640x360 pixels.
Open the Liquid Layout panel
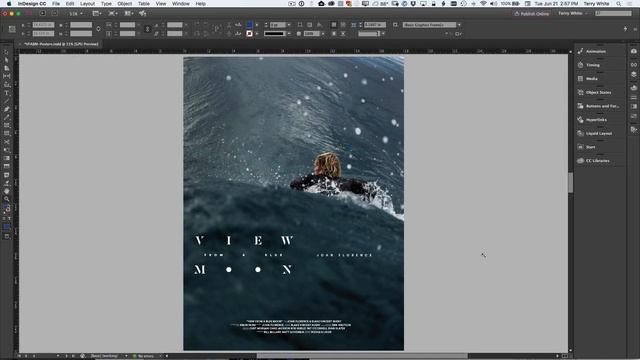click(x=600, y=133)
